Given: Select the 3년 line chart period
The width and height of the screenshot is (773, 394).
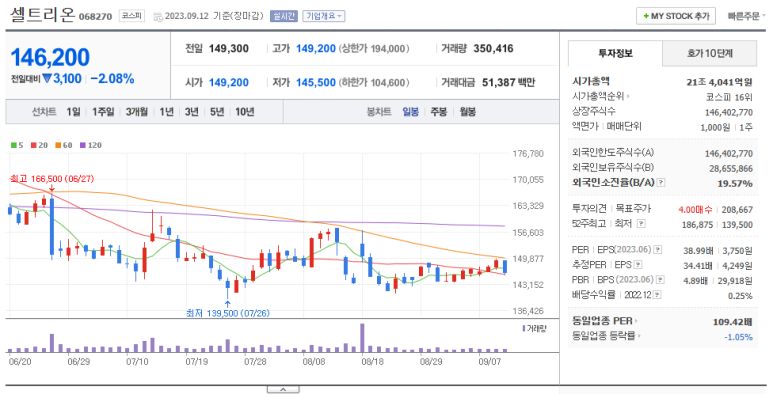Looking at the screenshot, I should [x=191, y=112].
